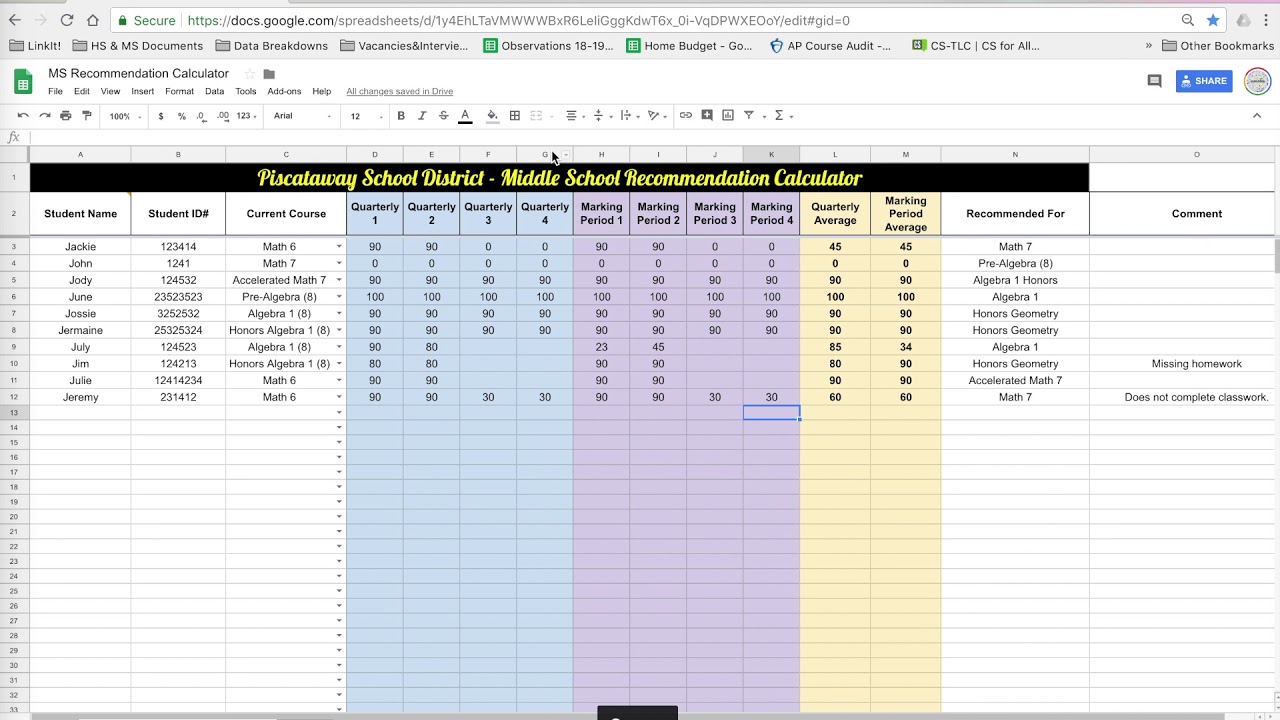Screen dimensions: 1280x720
Task: Select column L header
Action: (x=835, y=154)
